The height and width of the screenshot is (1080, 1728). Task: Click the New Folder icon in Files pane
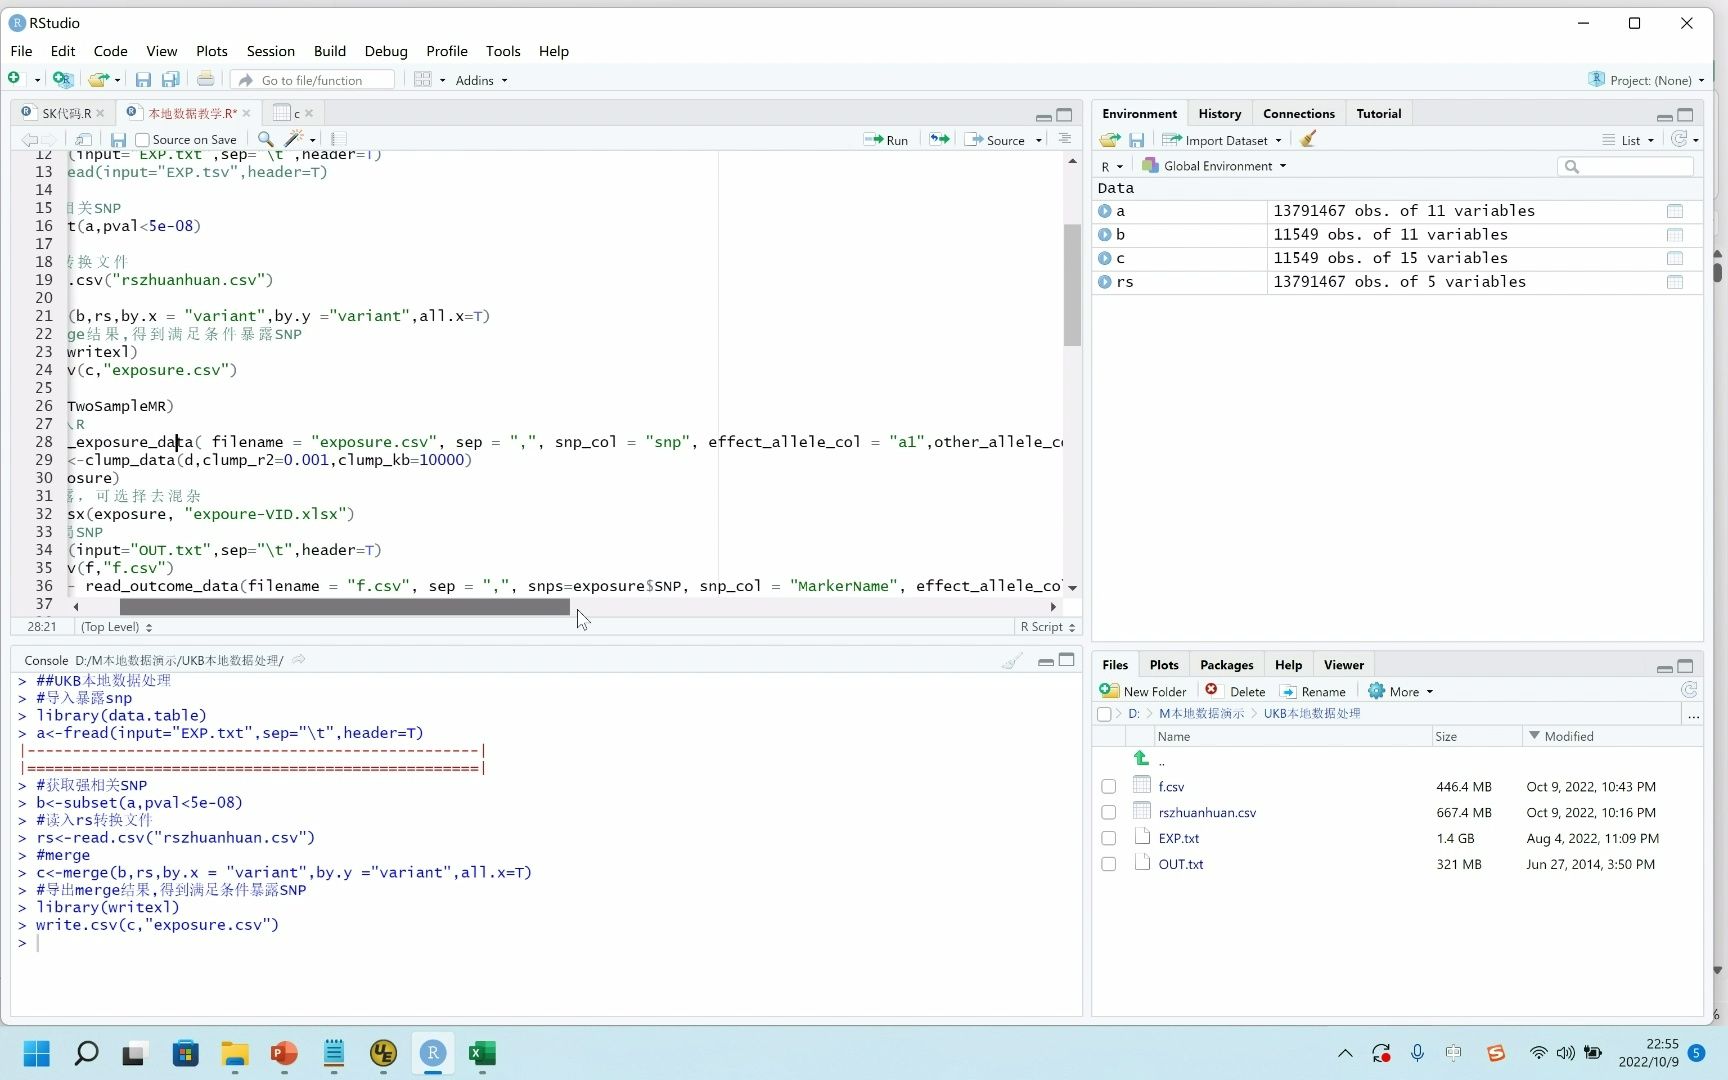coord(1109,691)
